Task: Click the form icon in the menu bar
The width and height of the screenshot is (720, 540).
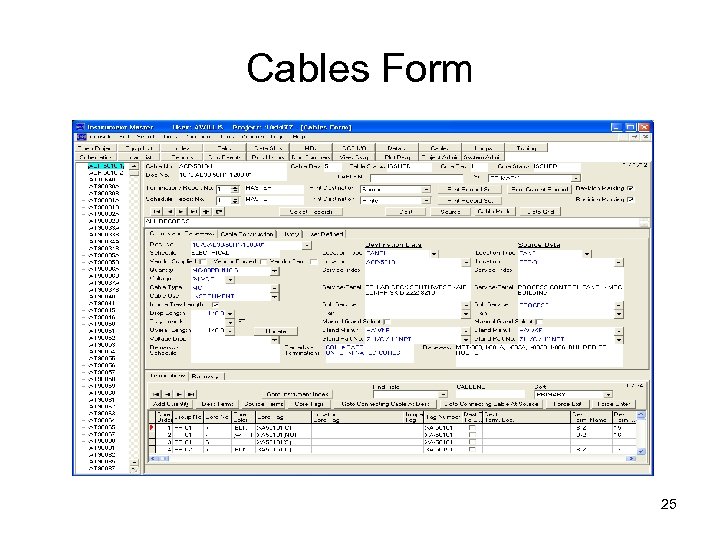Action: (81, 137)
